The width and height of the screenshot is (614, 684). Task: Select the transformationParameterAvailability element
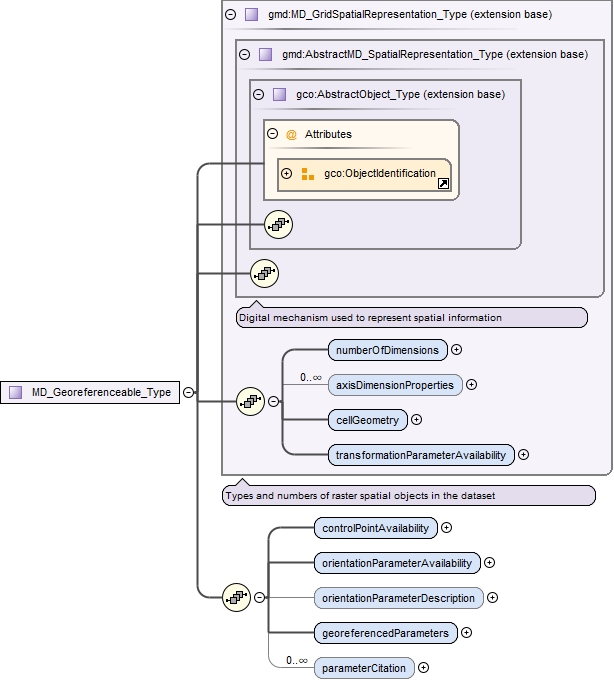click(421, 455)
